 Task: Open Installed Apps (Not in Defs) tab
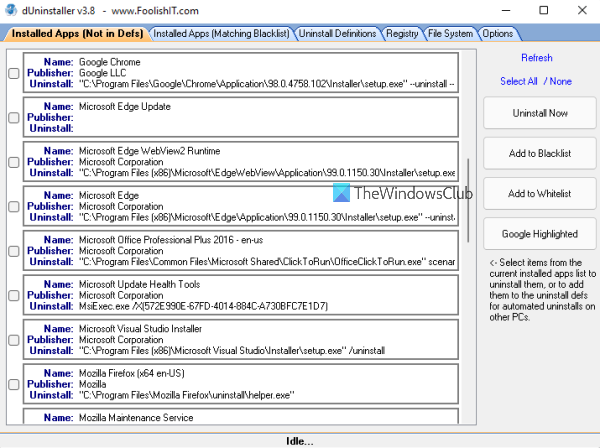pyautogui.click(x=77, y=34)
